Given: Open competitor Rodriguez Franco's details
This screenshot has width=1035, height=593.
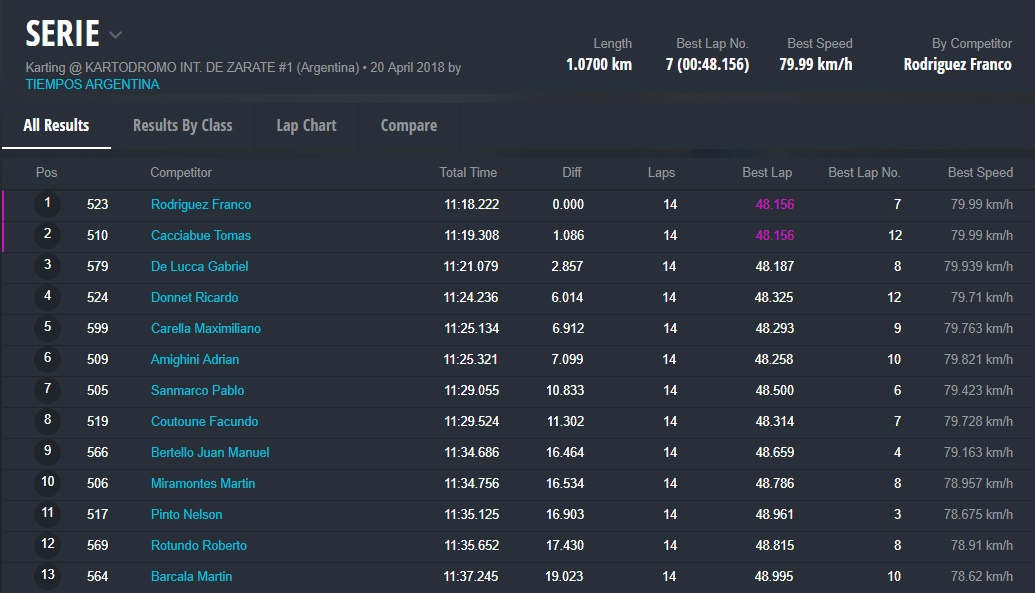Looking at the screenshot, I should click(200, 204).
